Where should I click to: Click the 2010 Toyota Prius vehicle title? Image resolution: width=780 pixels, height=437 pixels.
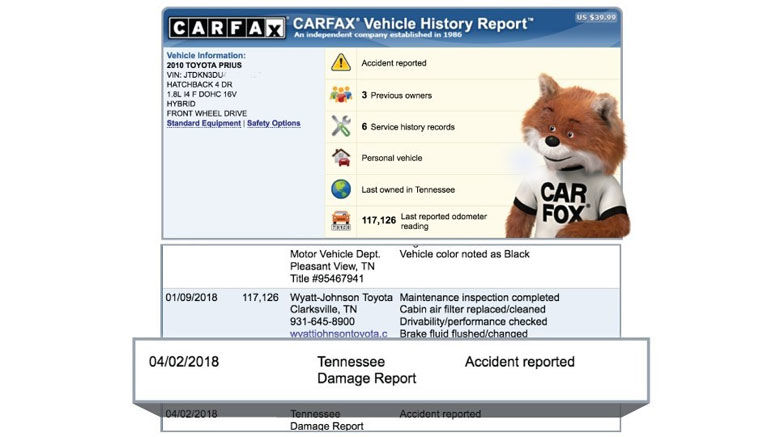click(x=205, y=65)
